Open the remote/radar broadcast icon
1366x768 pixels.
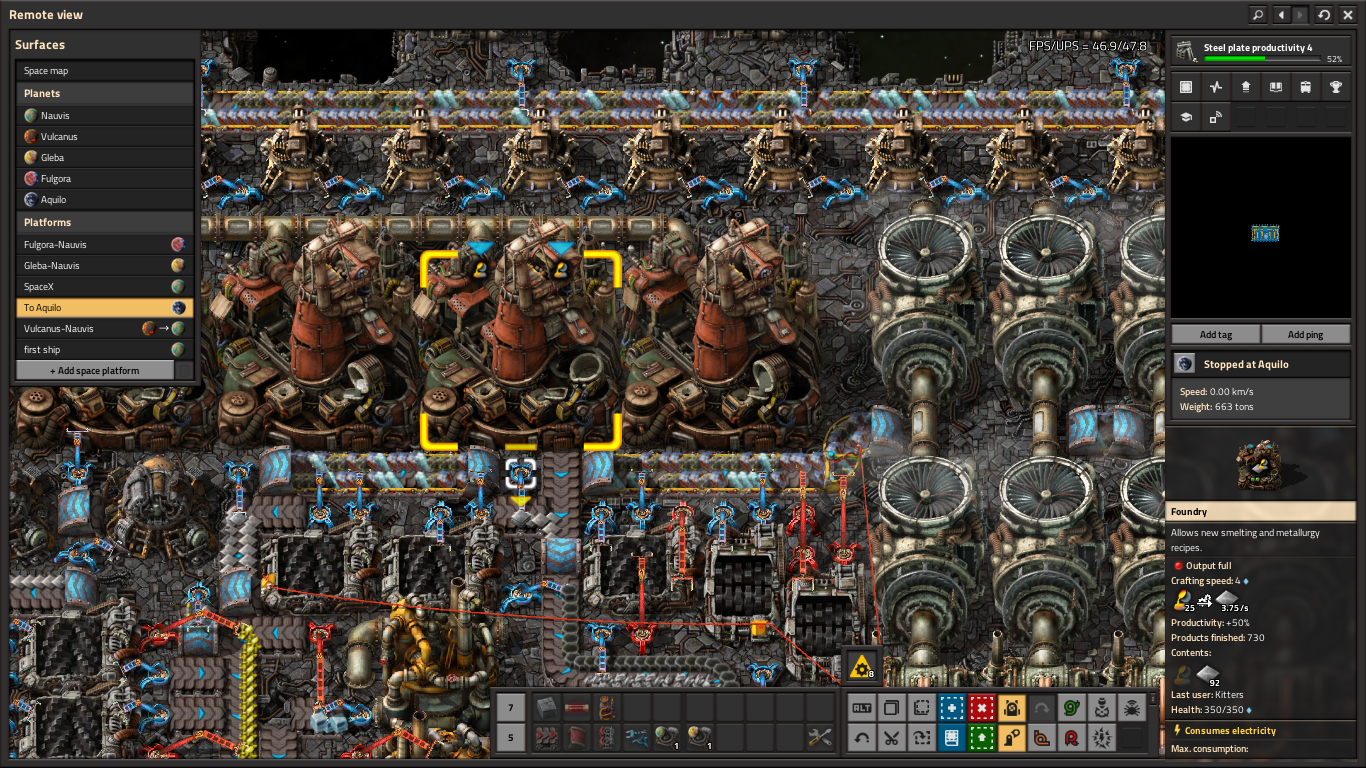[1216, 117]
